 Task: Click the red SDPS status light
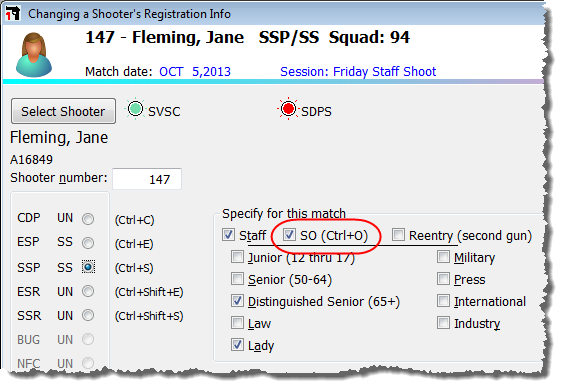[288, 109]
